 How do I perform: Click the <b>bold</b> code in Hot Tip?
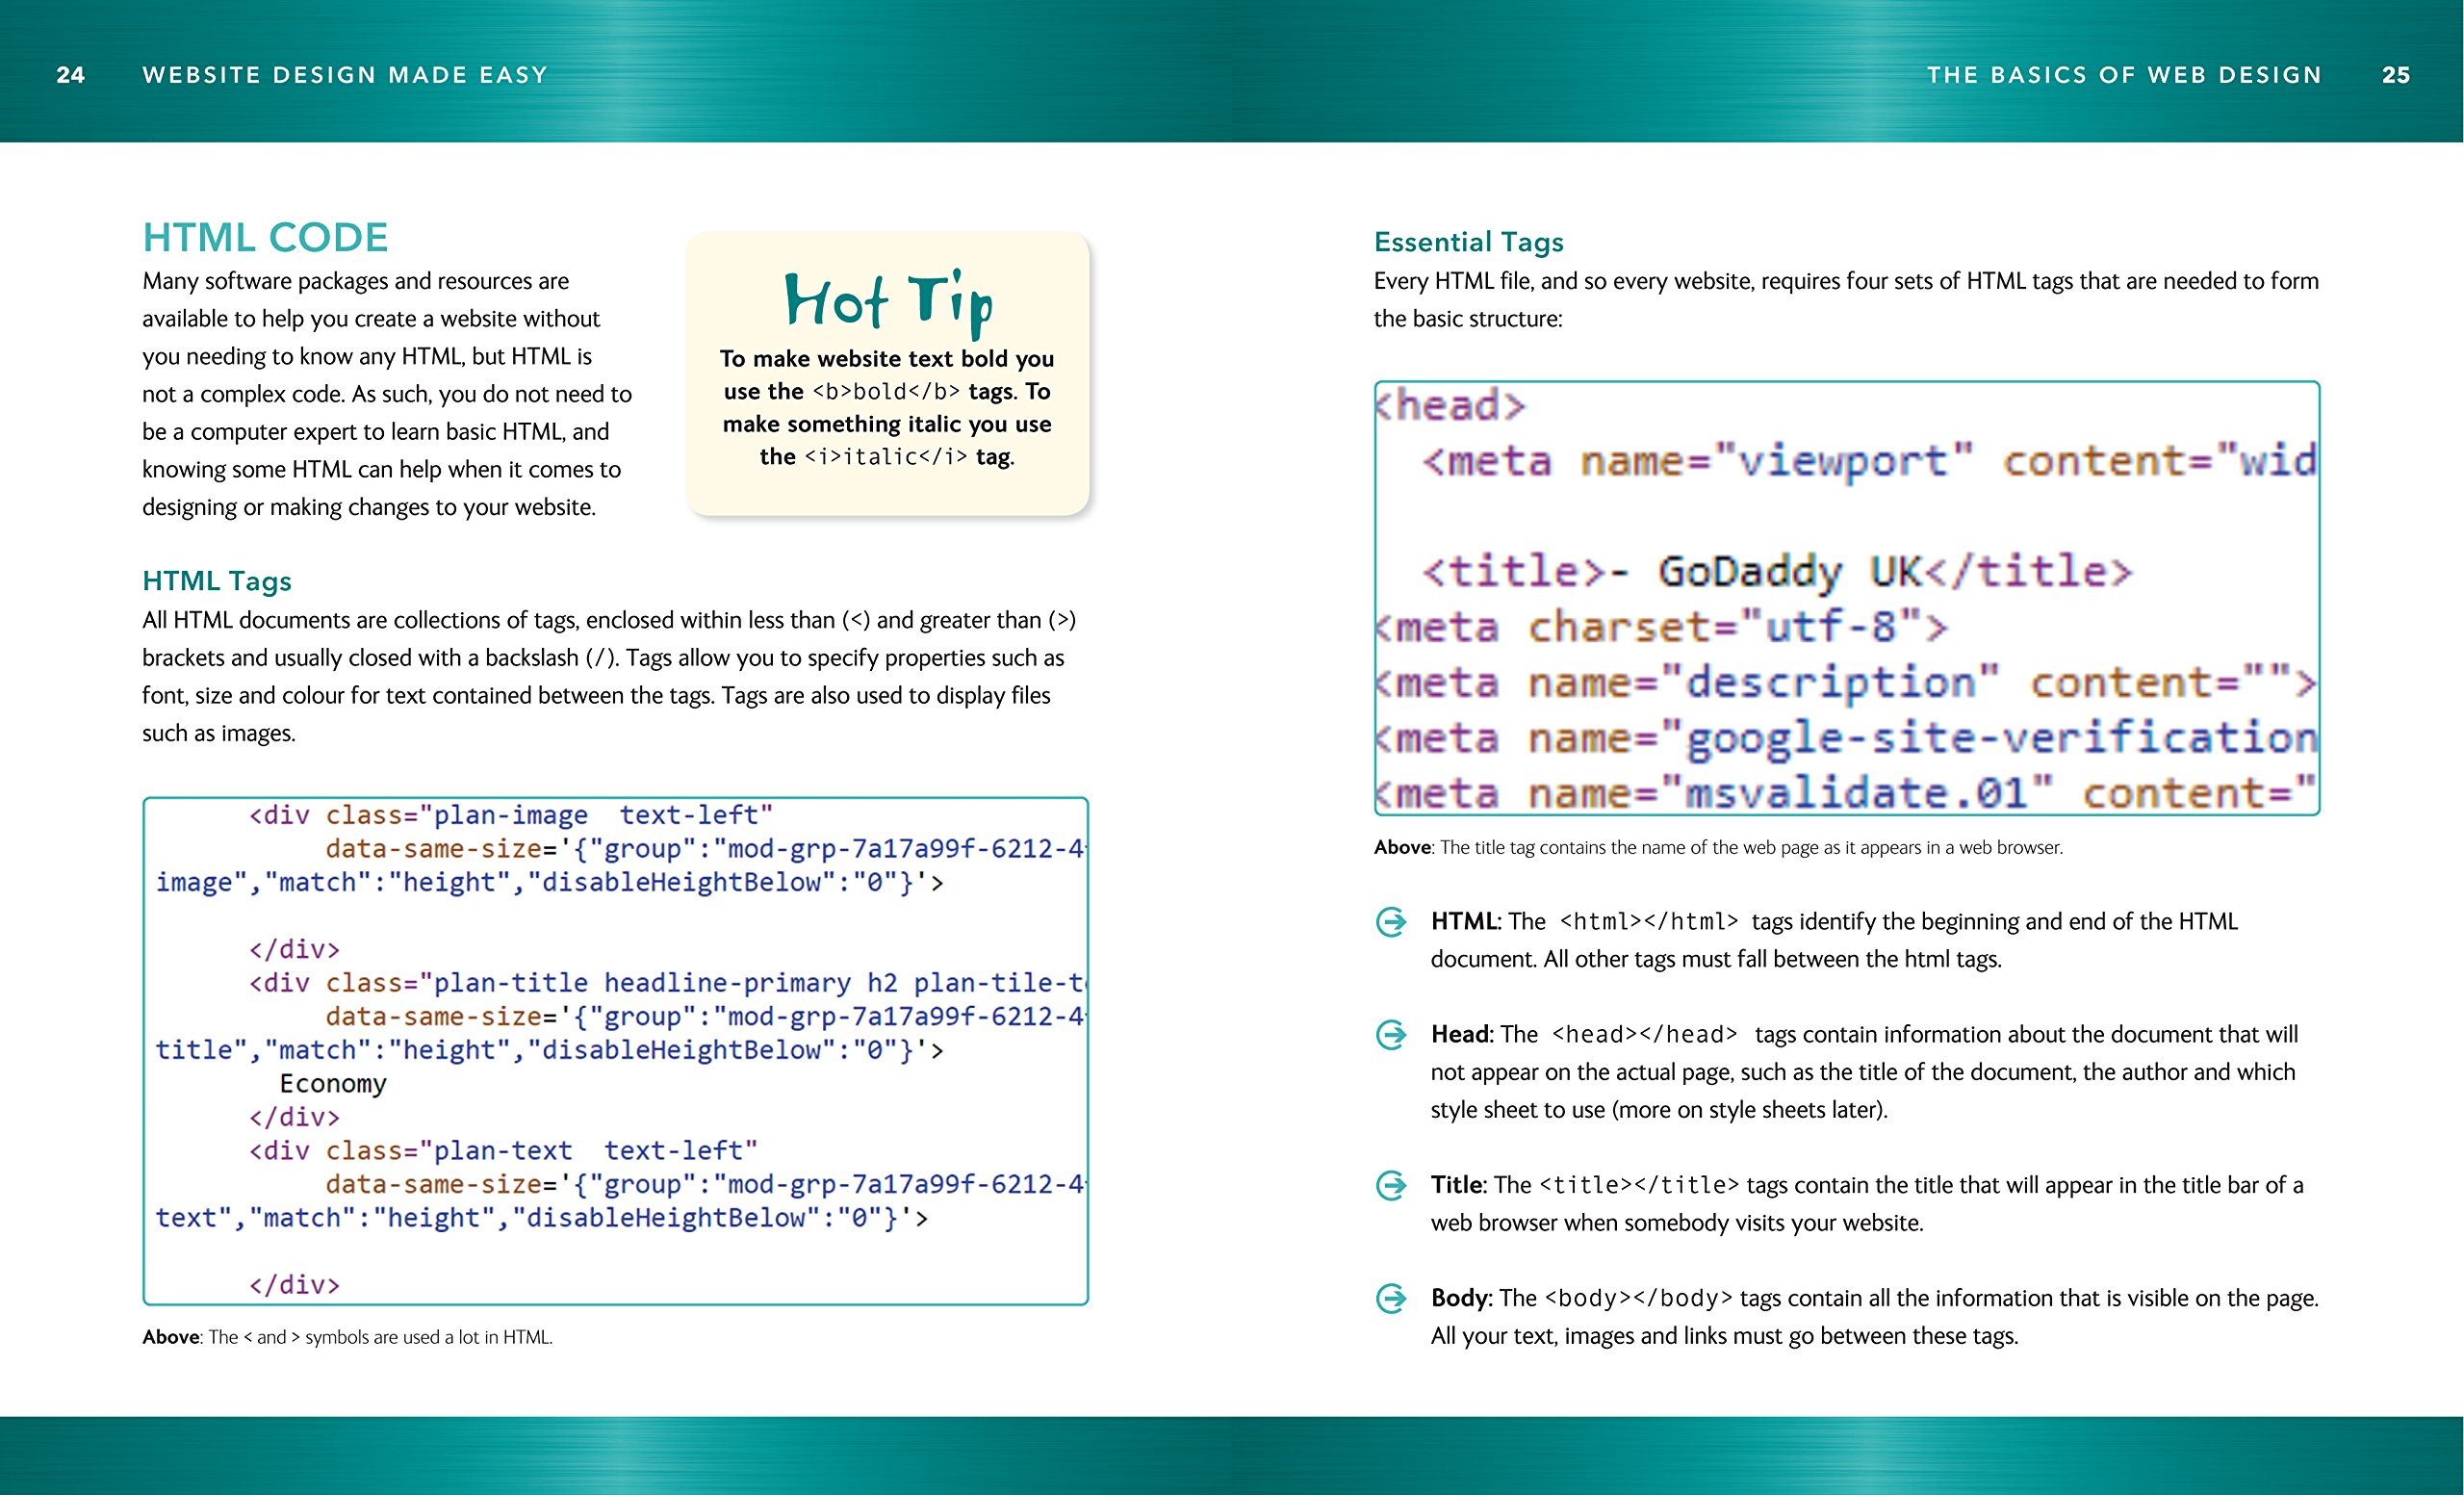pos(886,392)
